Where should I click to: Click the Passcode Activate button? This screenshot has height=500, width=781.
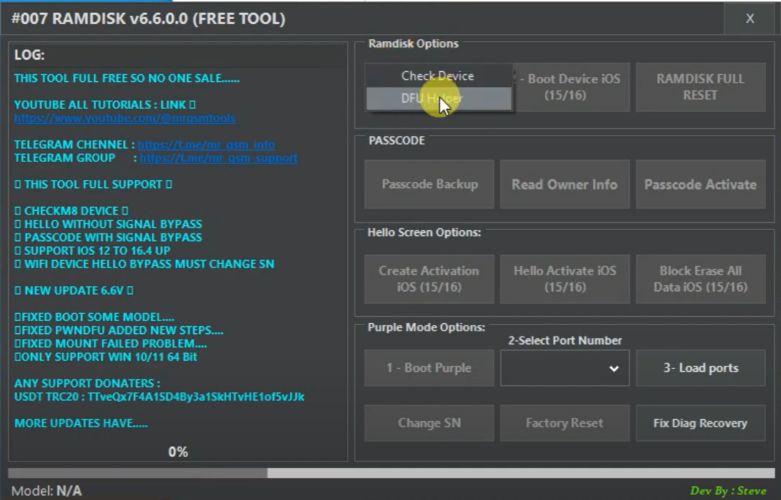[x=700, y=184]
